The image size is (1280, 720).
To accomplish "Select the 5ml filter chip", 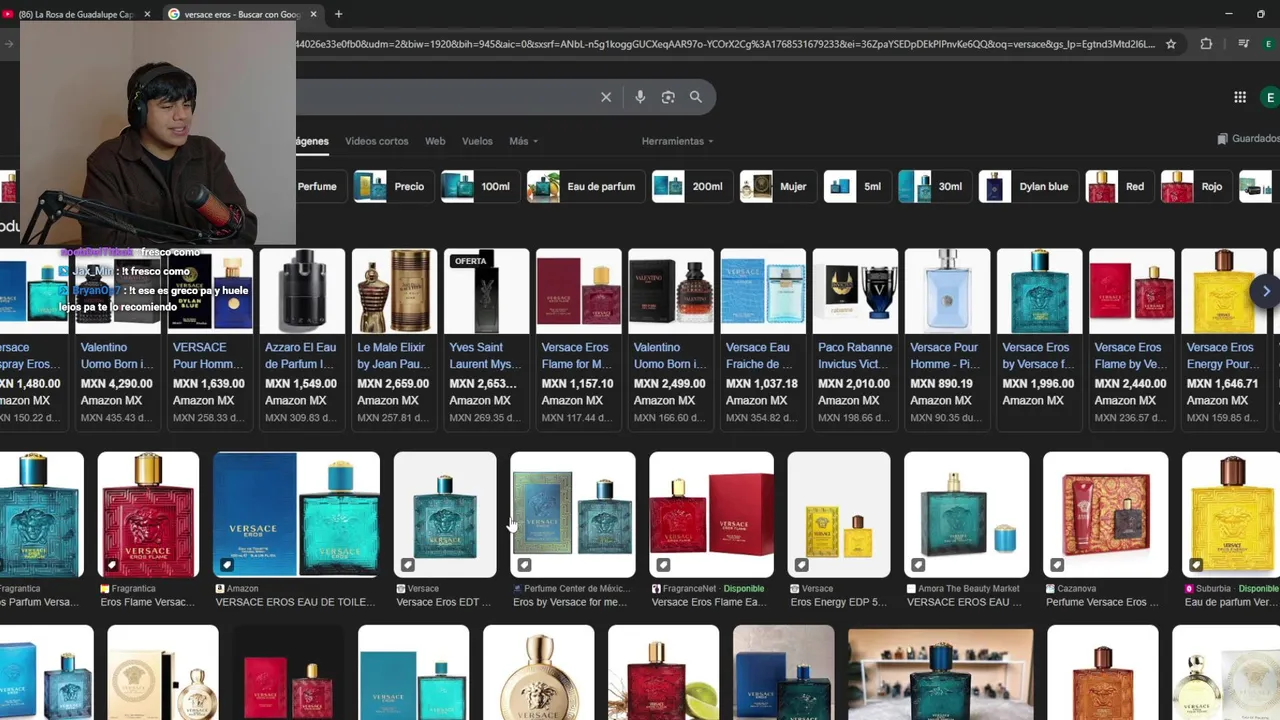I will 857,186.
